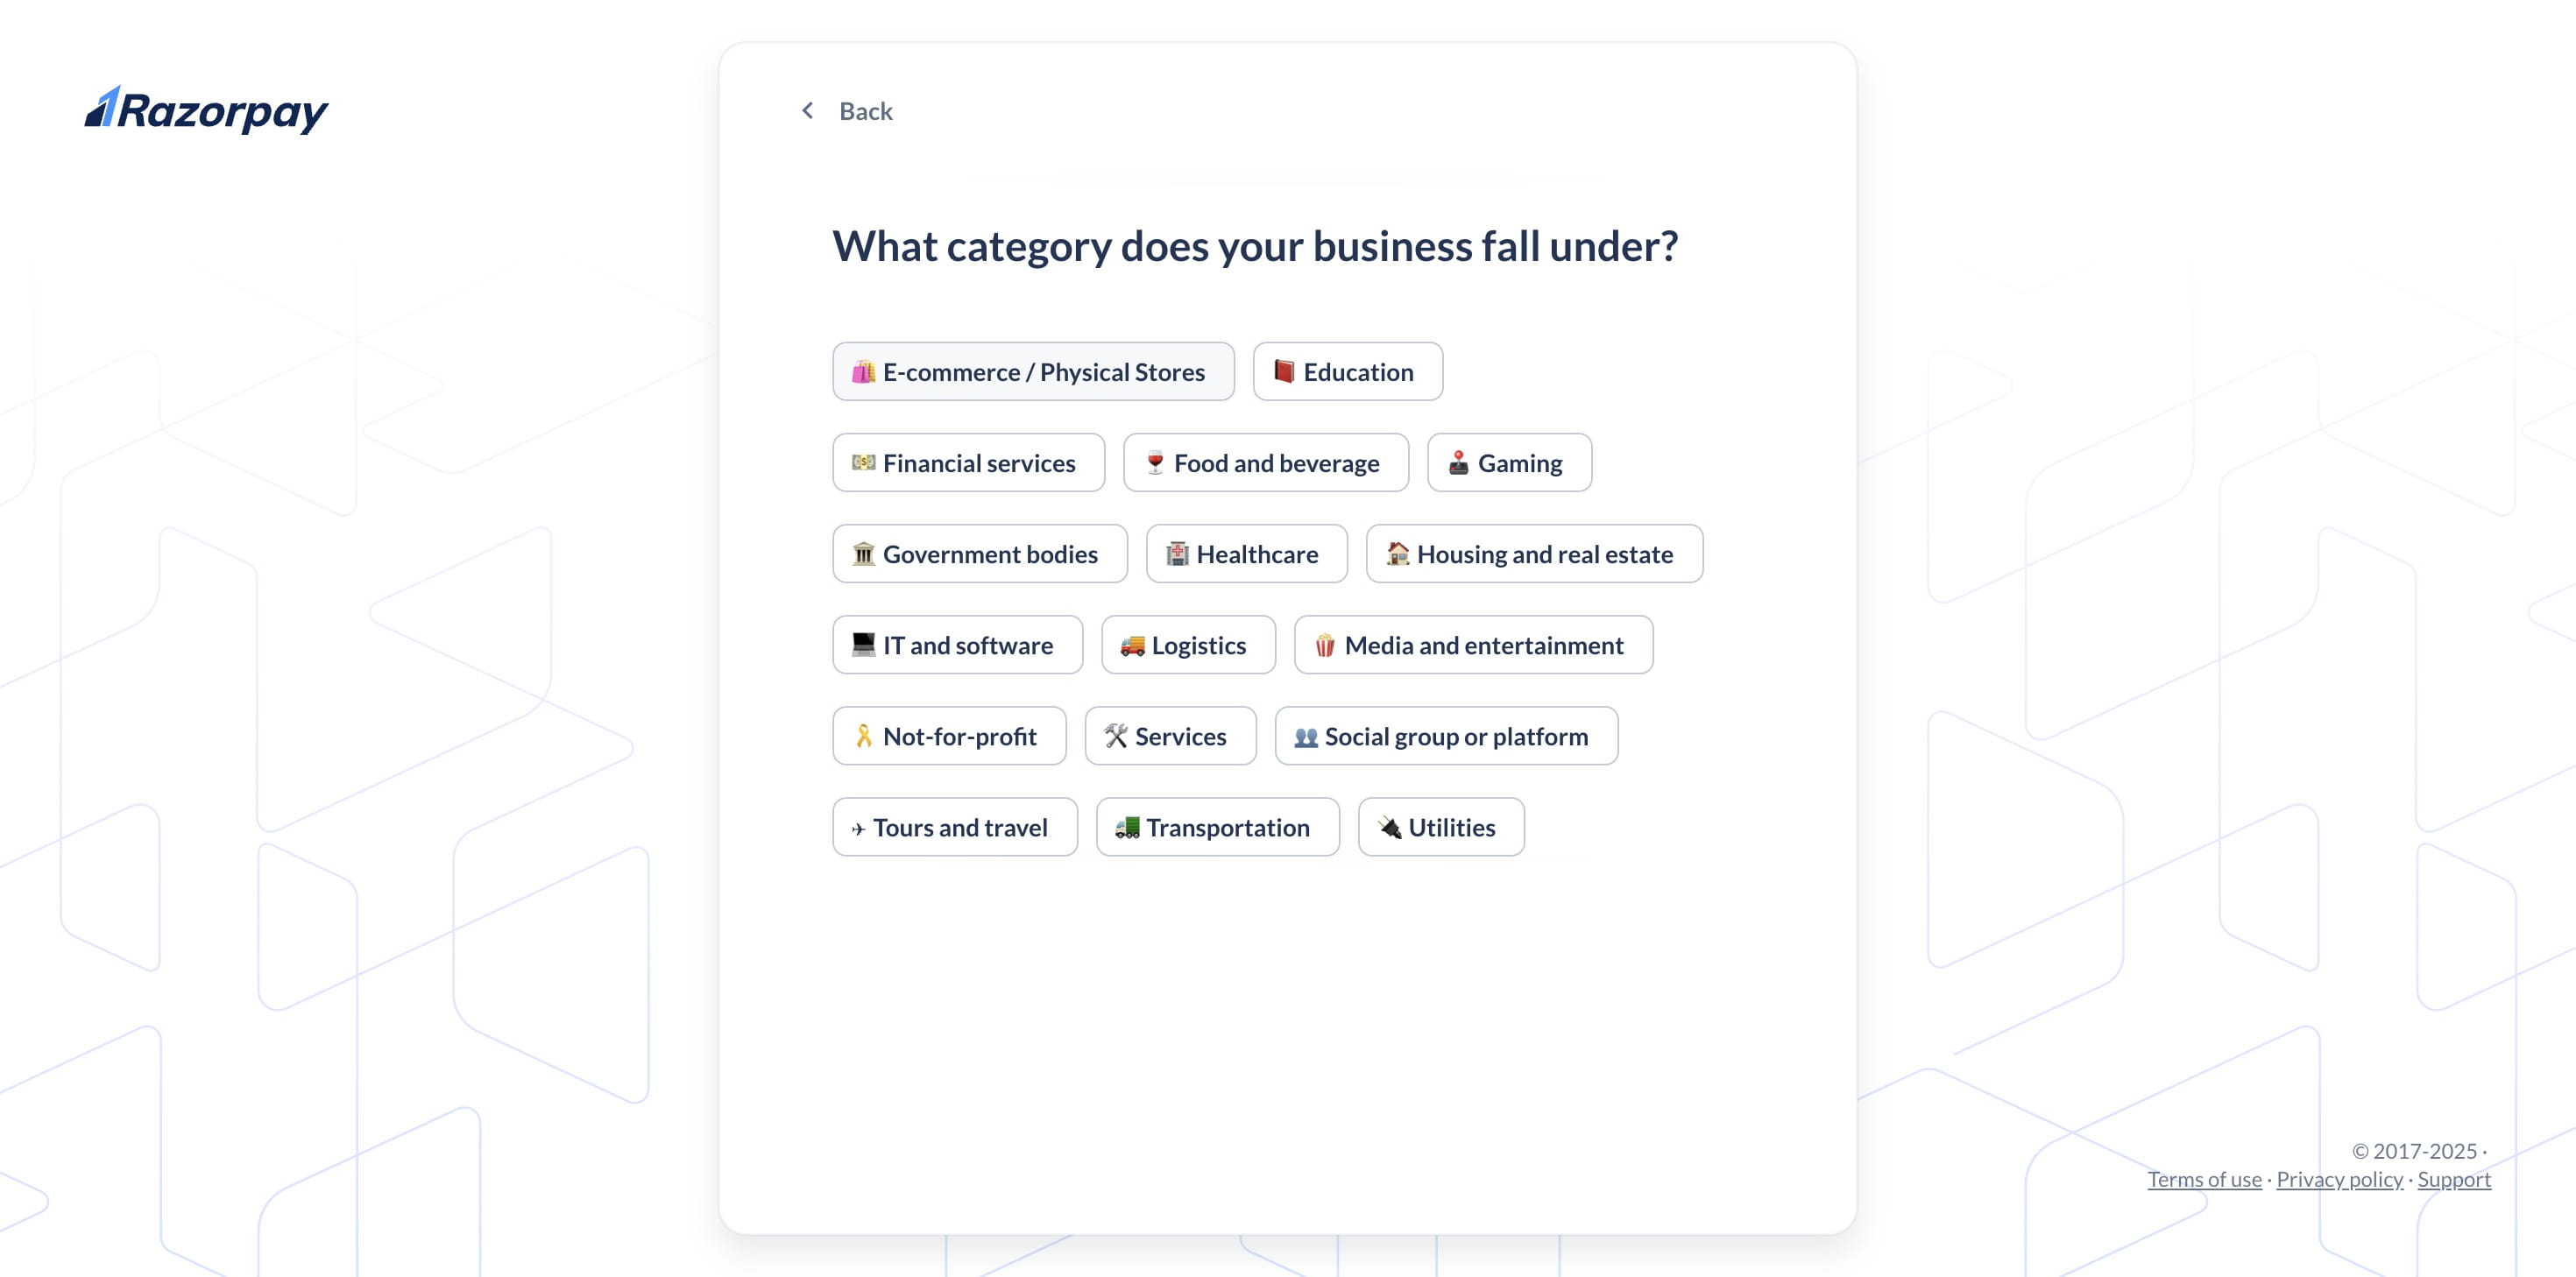Click the Razorpay logo
This screenshot has height=1277, width=2576.
[x=205, y=110]
